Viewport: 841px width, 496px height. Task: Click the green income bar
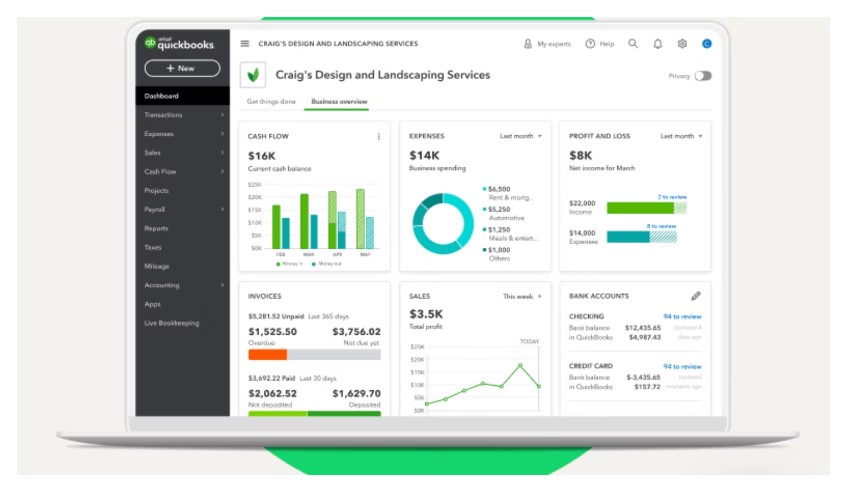click(640, 208)
